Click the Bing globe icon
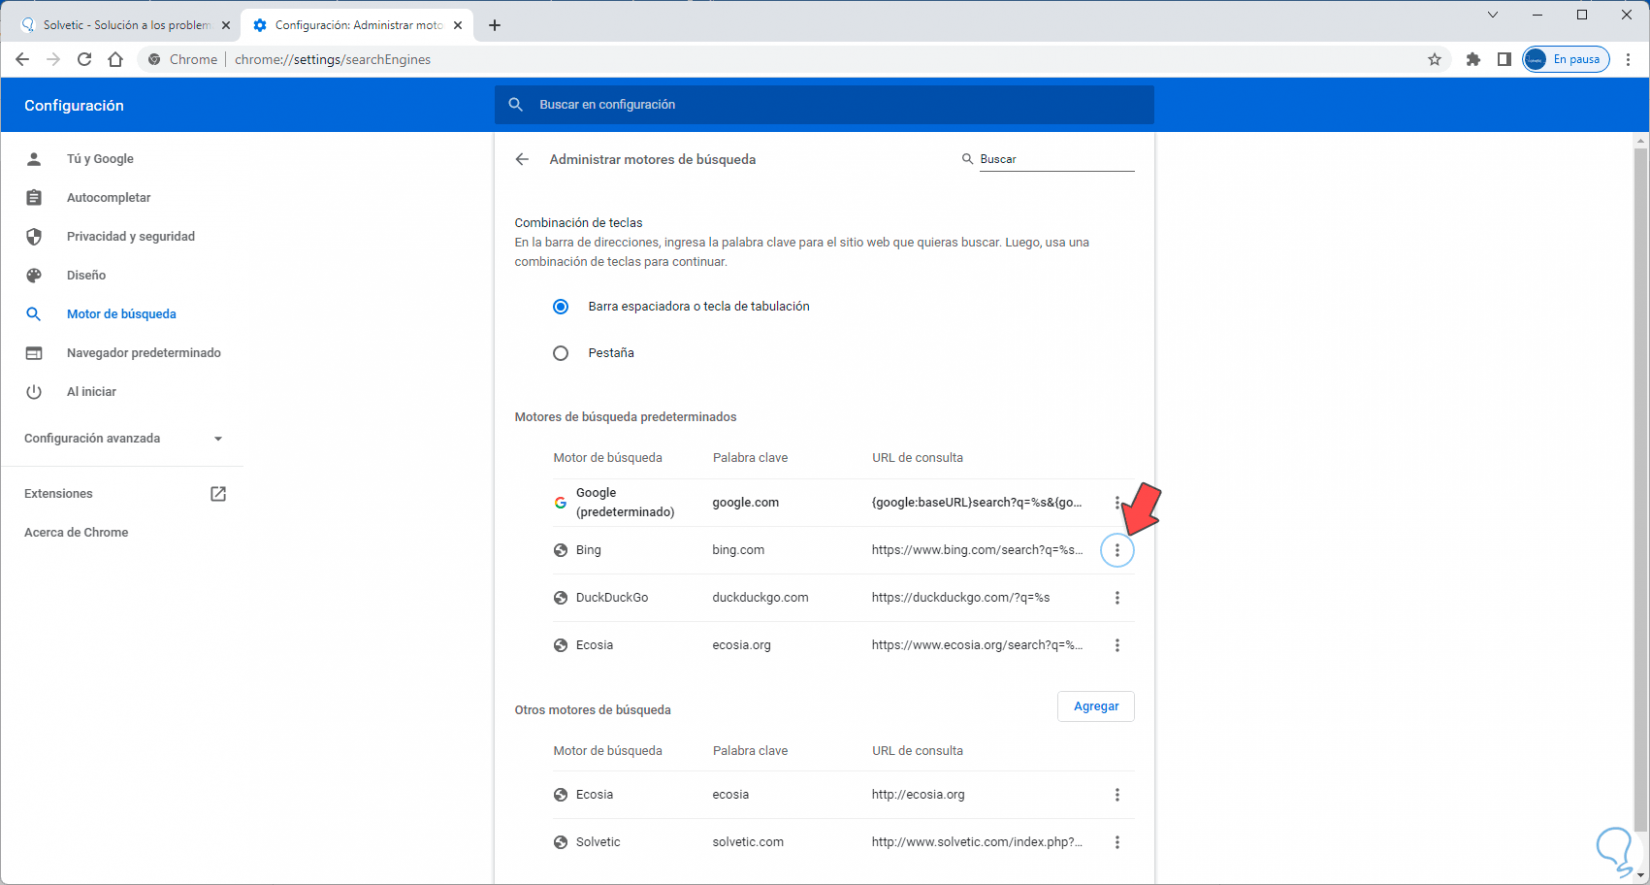Image resolution: width=1650 pixels, height=885 pixels. 561,550
